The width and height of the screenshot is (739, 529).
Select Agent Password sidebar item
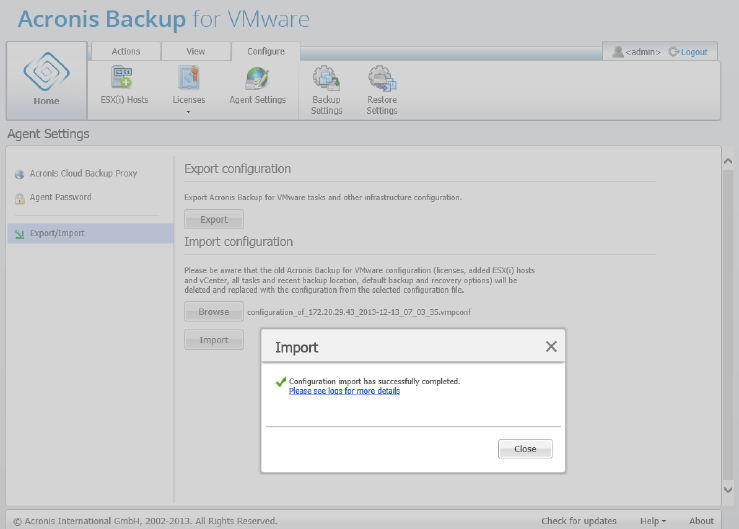click(60, 198)
